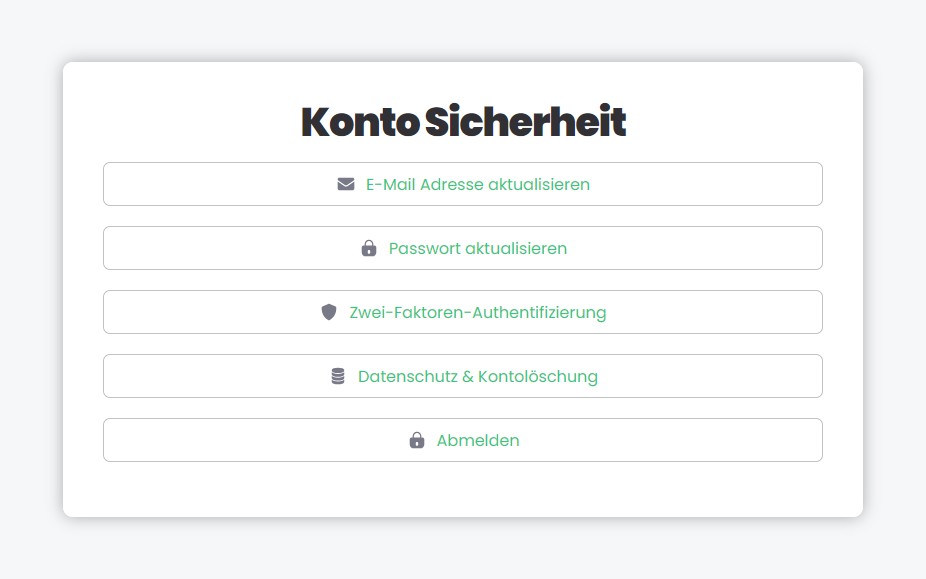Screen dimensions: 926x579
Task: Click the word "Adresse" in the first button
Action: tap(452, 184)
